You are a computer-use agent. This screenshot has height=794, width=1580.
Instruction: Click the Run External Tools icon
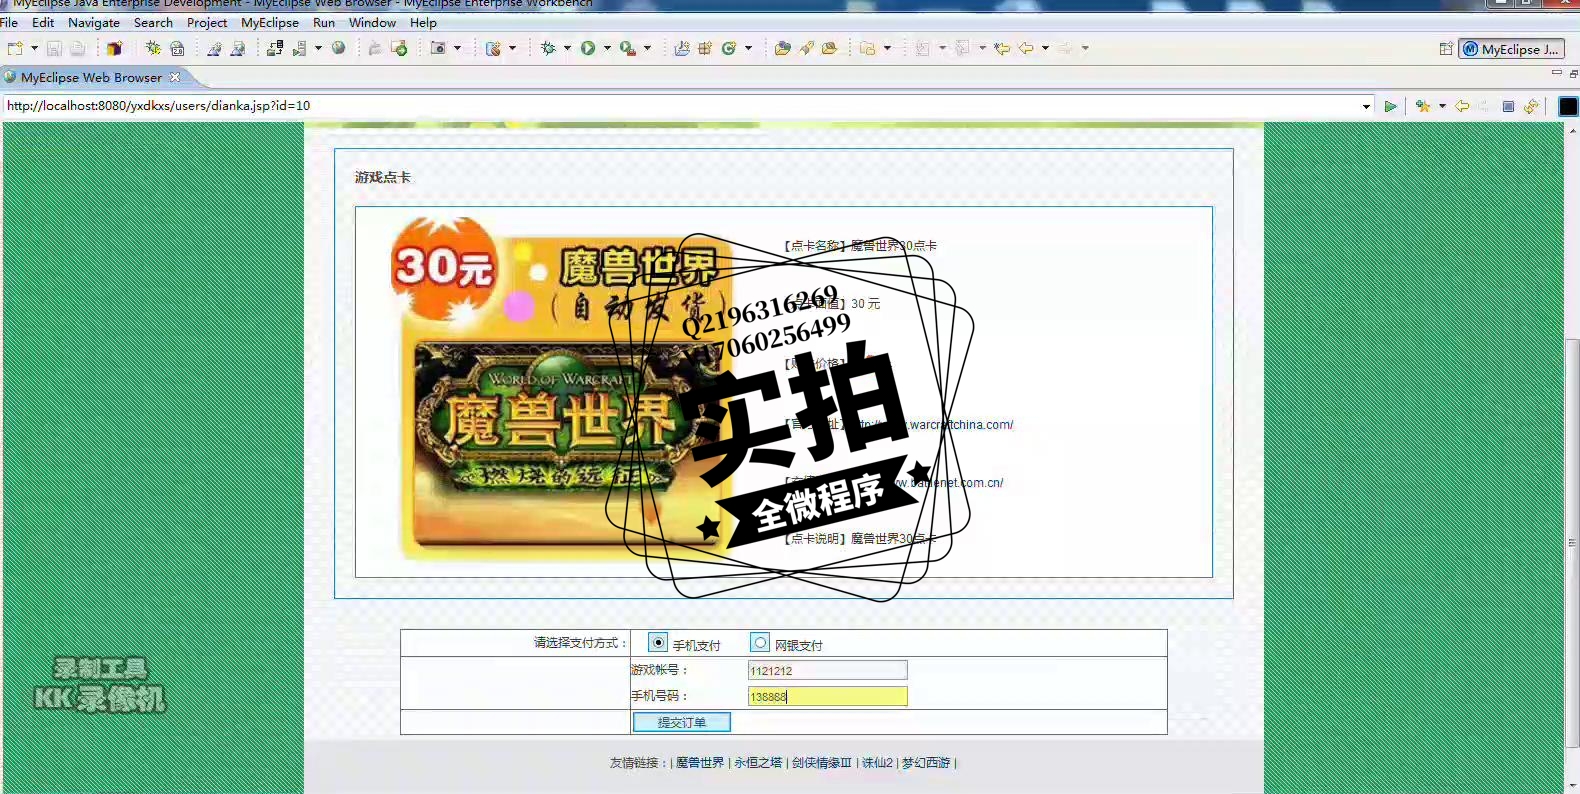click(x=627, y=48)
